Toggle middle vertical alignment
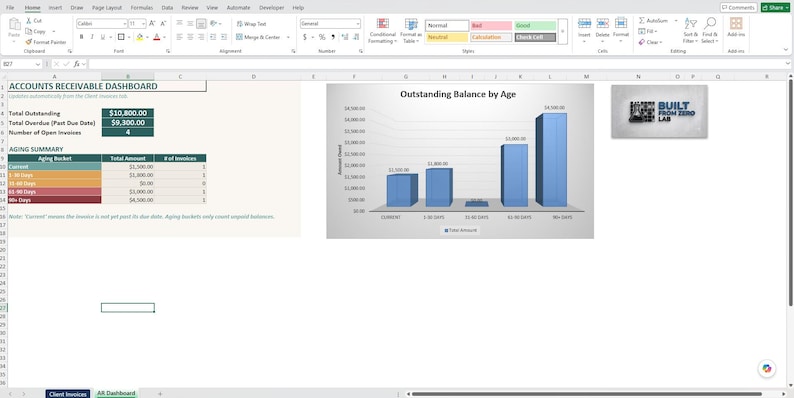 coord(190,24)
